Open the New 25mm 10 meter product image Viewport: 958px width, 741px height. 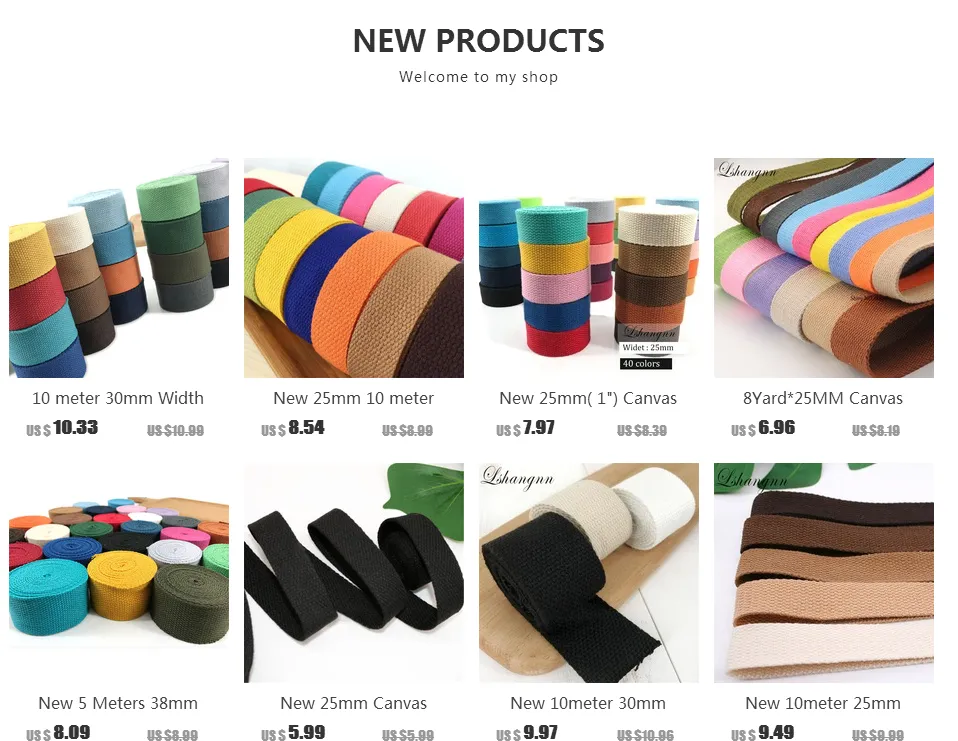click(354, 268)
